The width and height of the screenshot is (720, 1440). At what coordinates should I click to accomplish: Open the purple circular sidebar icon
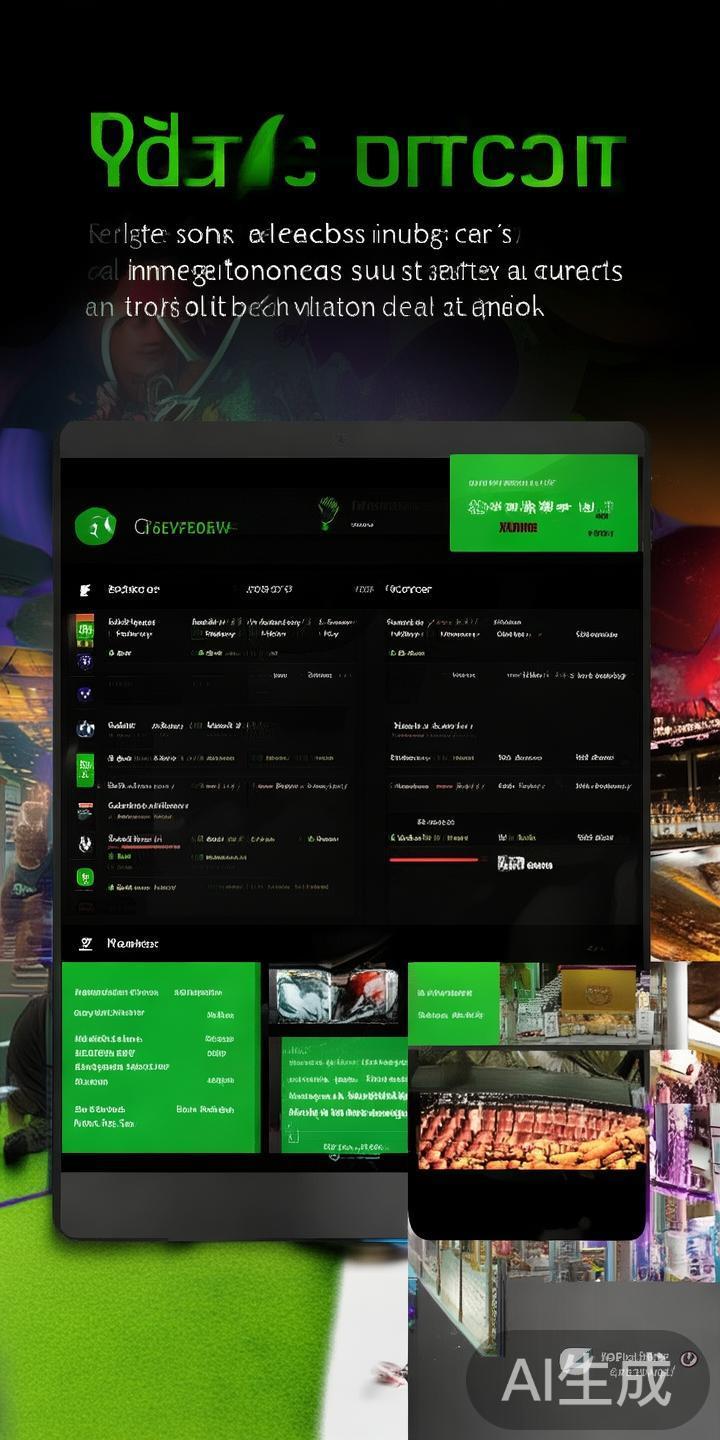[x=85, y=660]
